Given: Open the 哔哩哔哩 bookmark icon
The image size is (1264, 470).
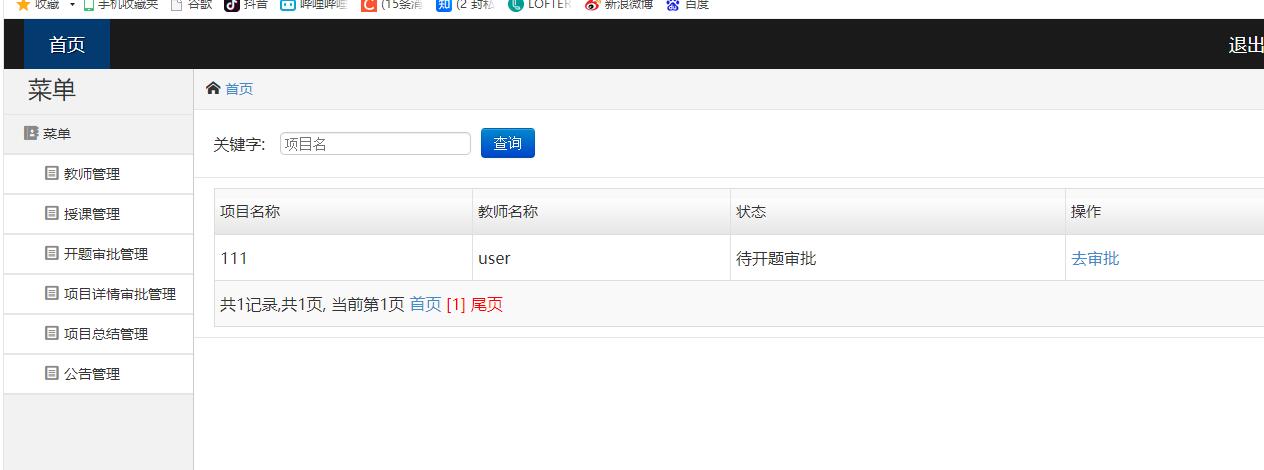Looking at the screenshot, I should pyautogui.click(x=288, y=5).
